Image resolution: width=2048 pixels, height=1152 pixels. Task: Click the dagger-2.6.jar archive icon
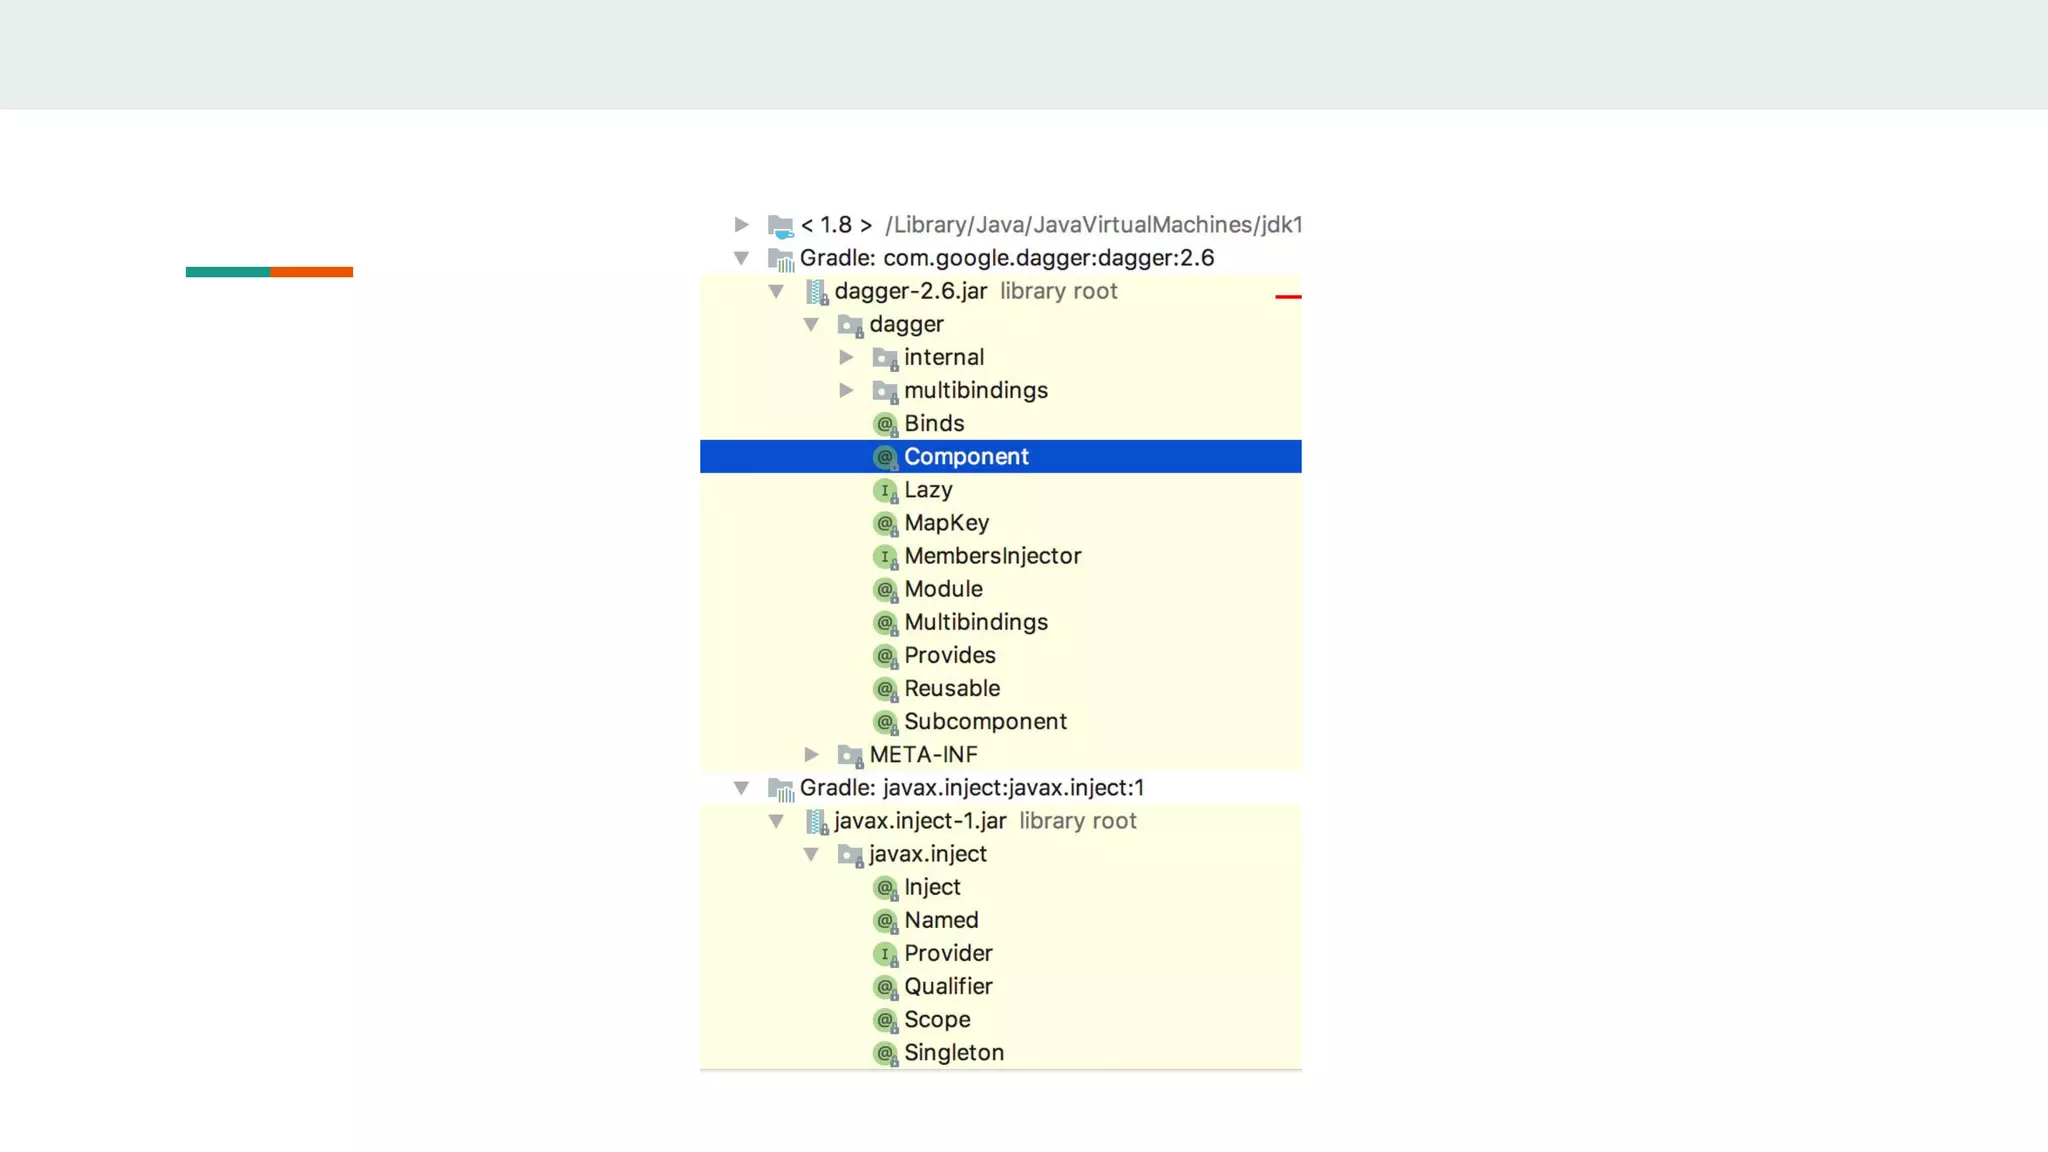(x=817, y=292)
